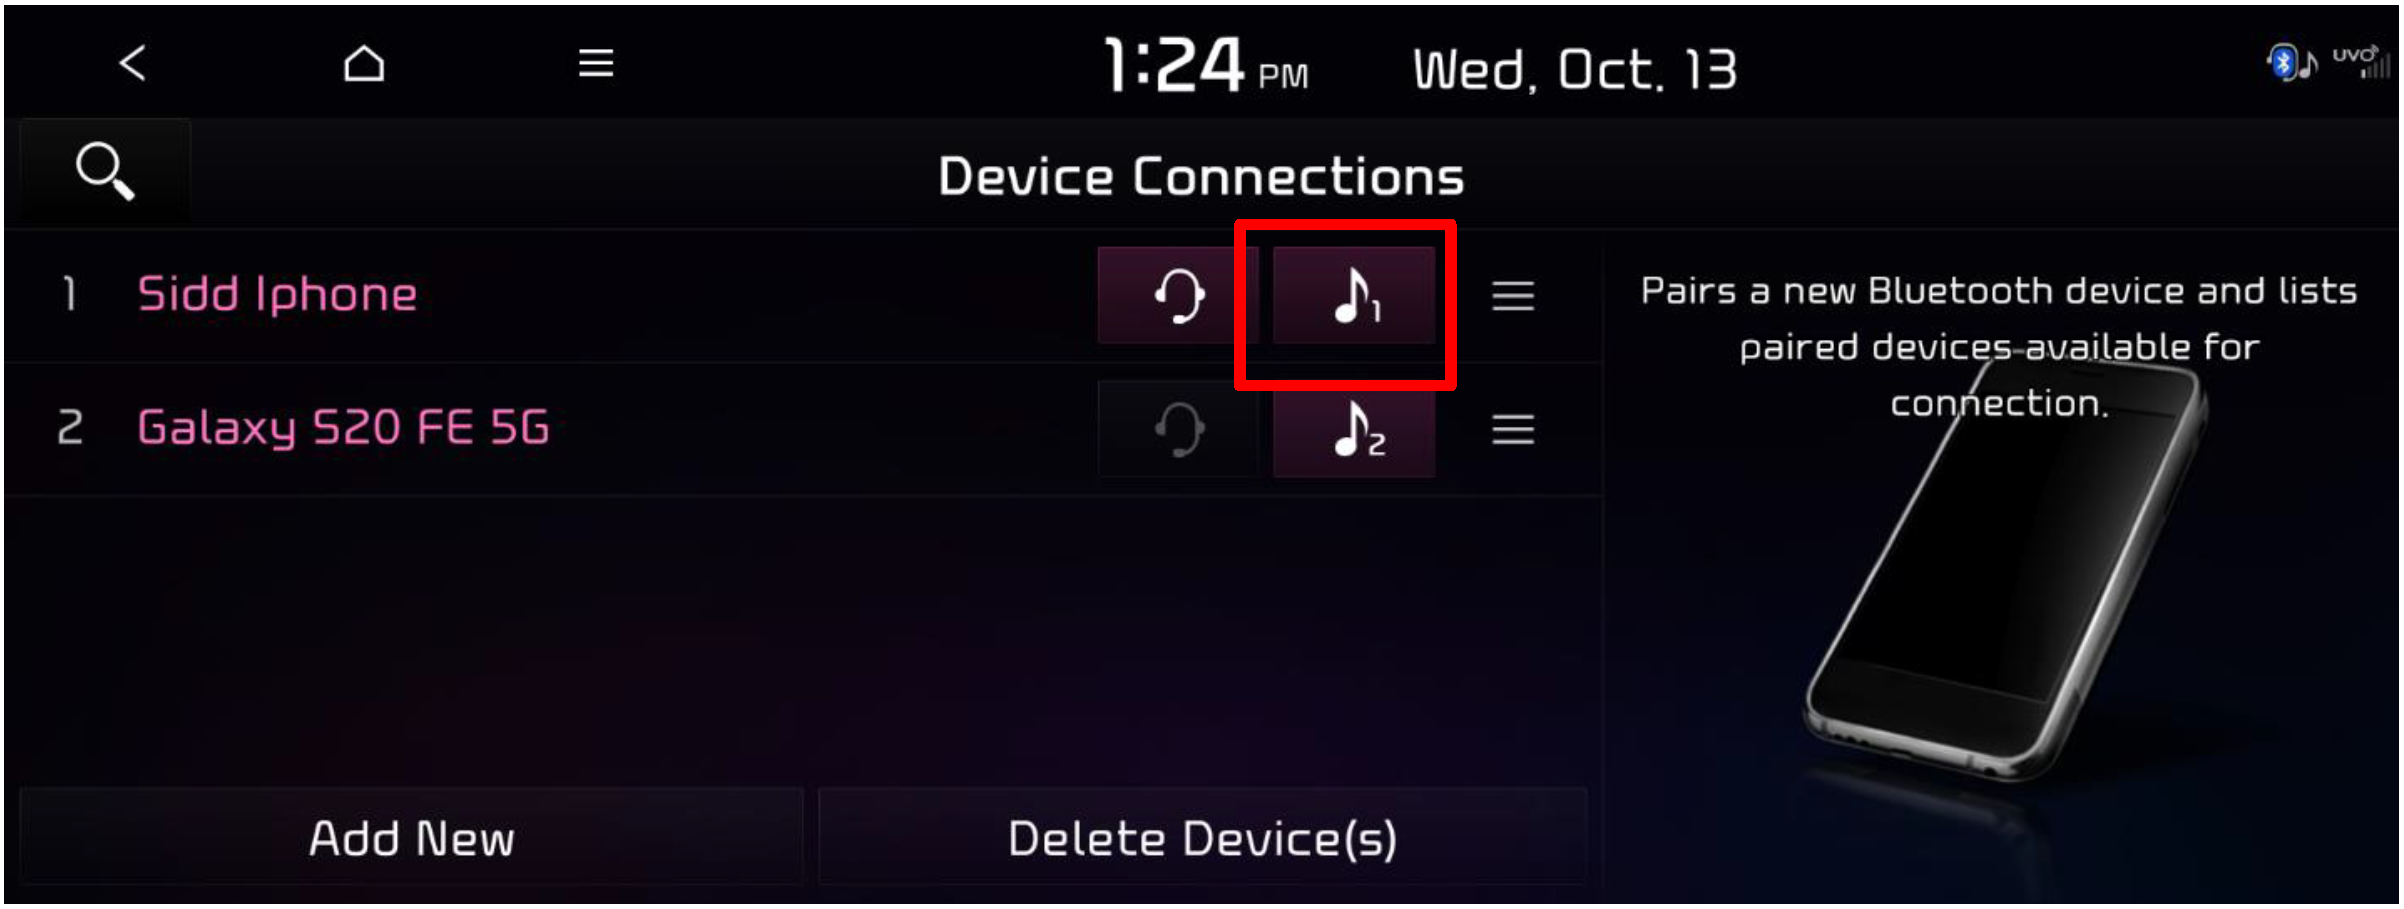Viewport: 2404px width, 909px height.
Task: Click the Bluetooth status icon
Action: (2291, 64)
